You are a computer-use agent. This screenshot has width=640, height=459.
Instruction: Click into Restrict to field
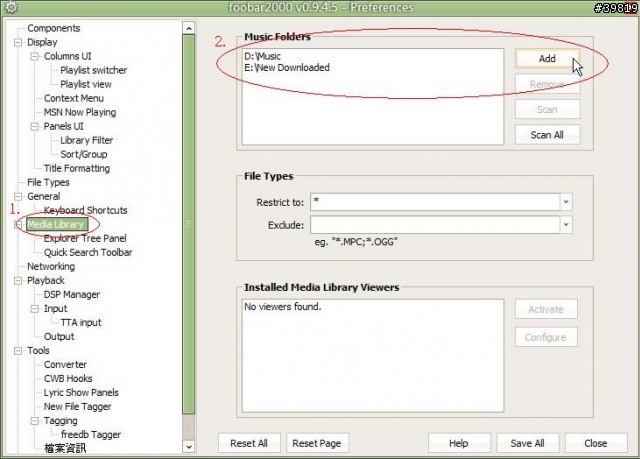(x=435, y=202)
